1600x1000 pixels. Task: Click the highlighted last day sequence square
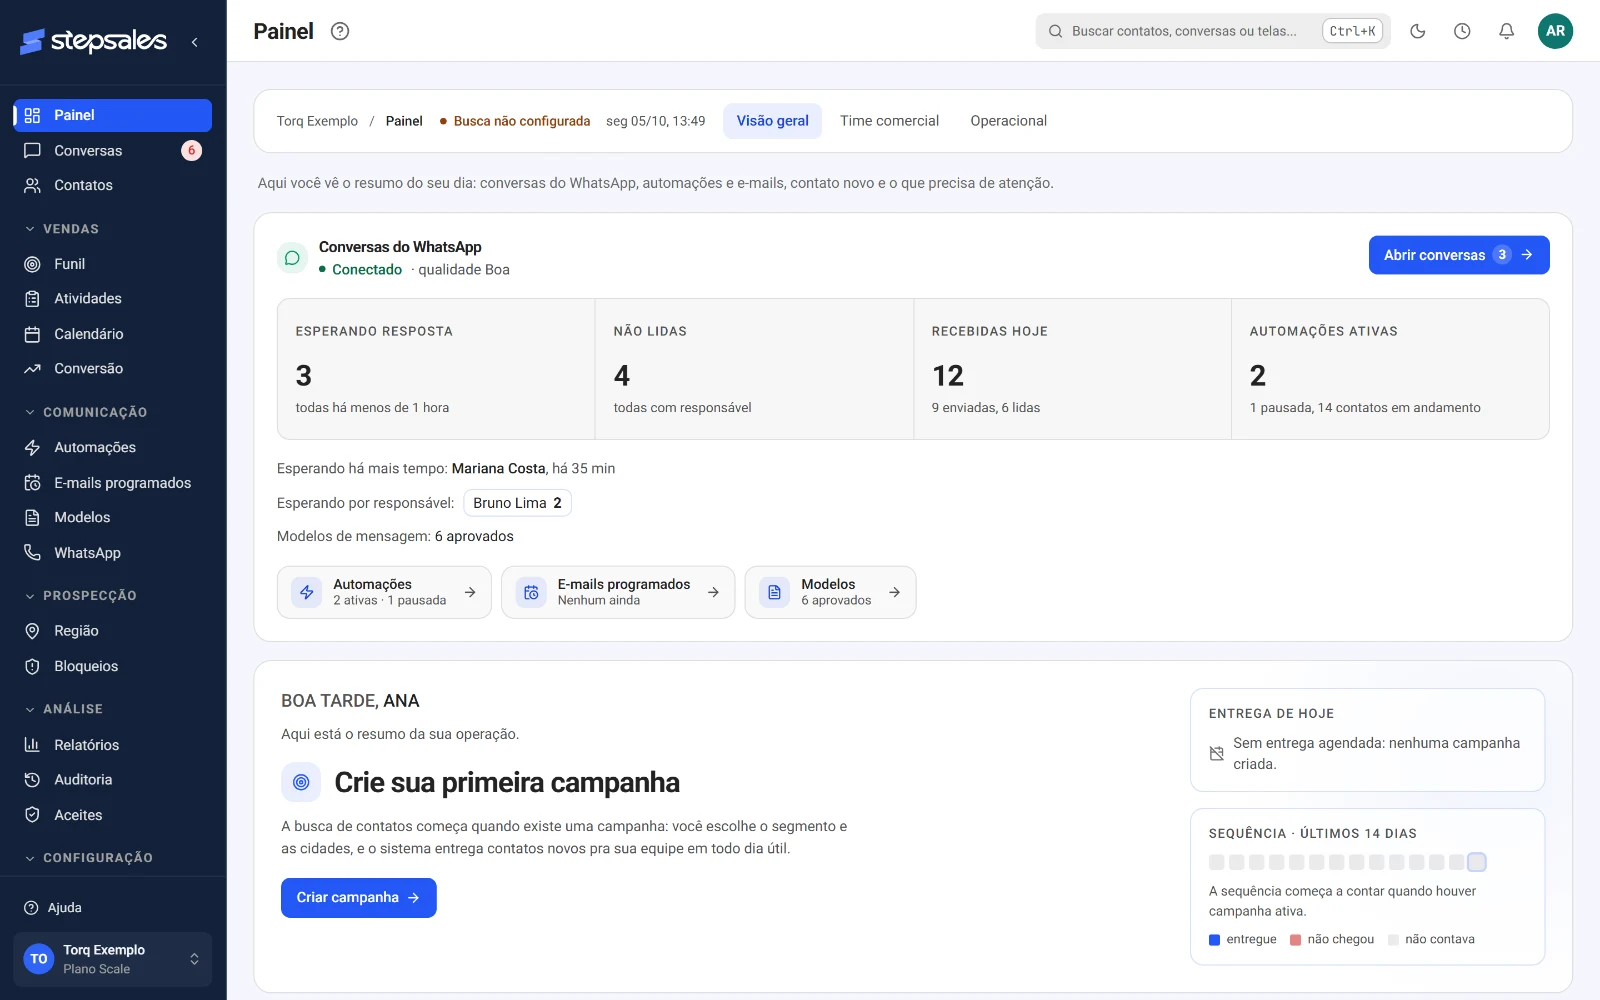click(1476, 862)
